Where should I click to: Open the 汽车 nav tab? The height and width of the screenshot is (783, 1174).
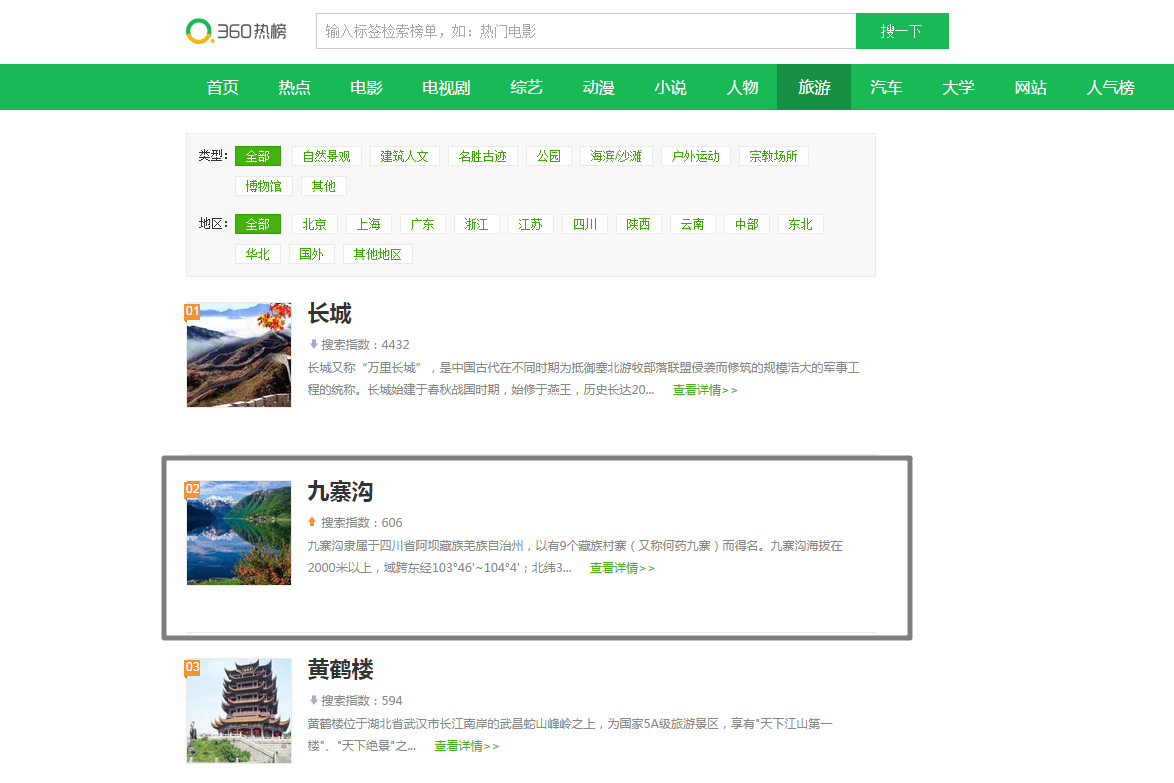pyautogui.click(x=886, y=88)
